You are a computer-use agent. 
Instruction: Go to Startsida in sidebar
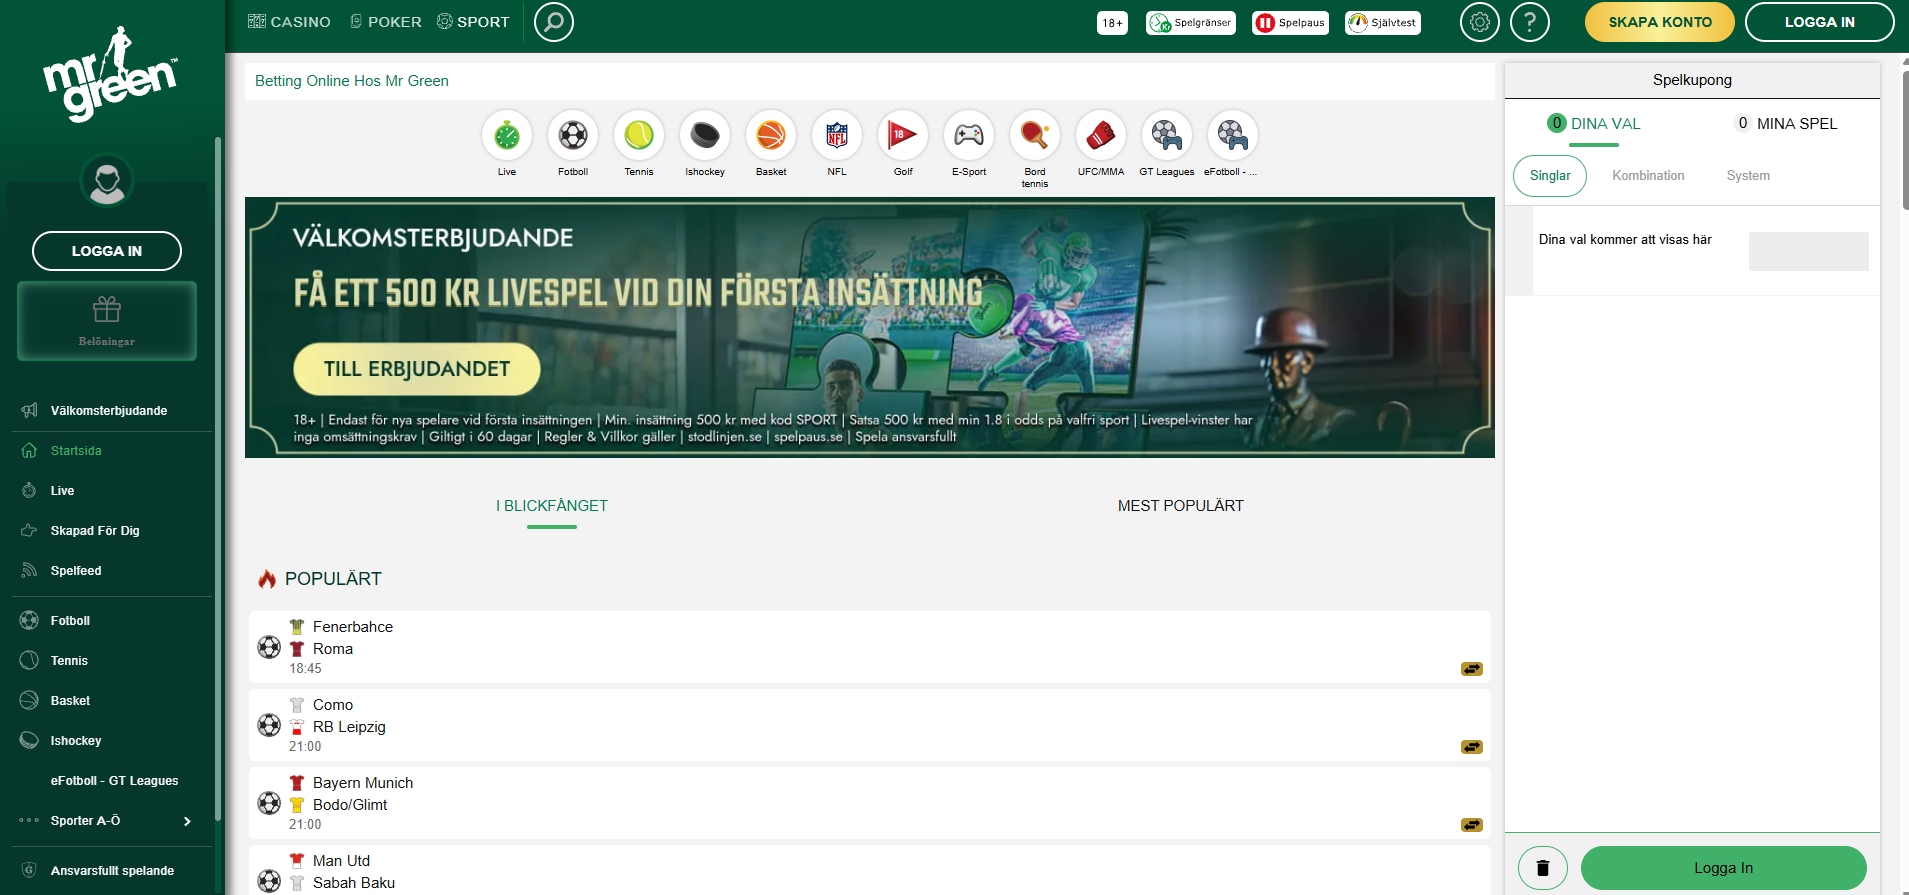tap(76, 451)
